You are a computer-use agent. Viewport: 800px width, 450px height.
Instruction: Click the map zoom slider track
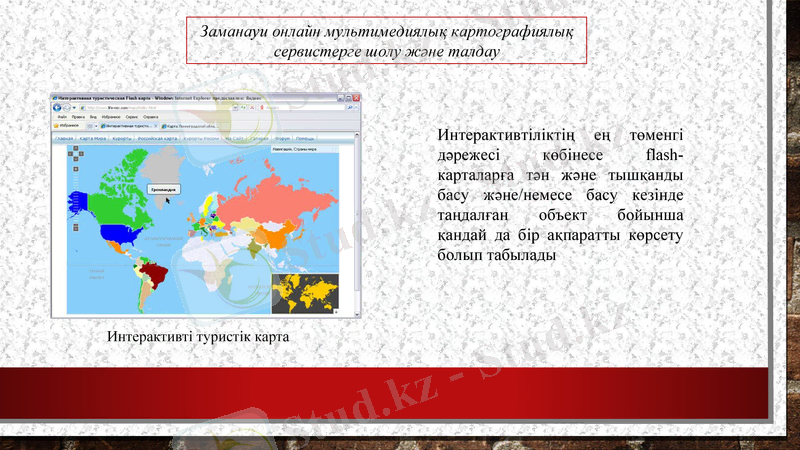coord(76,198)
